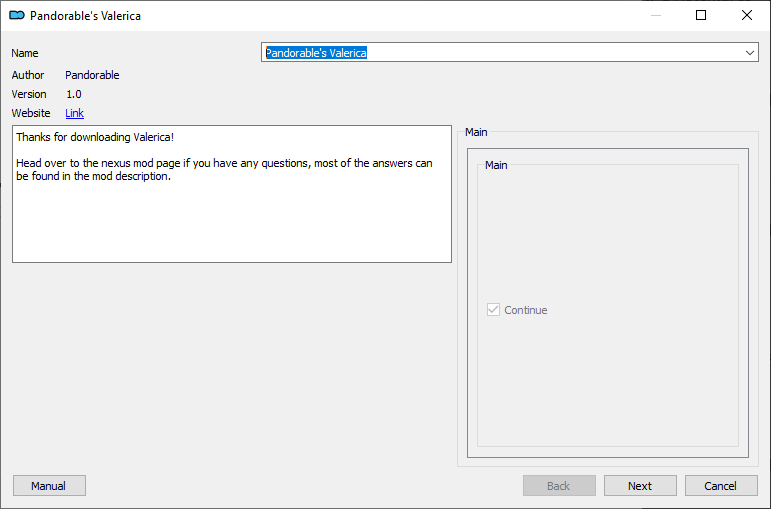Screen dimensions: 771x509
Task: Click the installer app icon in title bar
Action: click(x=17, y=16)
